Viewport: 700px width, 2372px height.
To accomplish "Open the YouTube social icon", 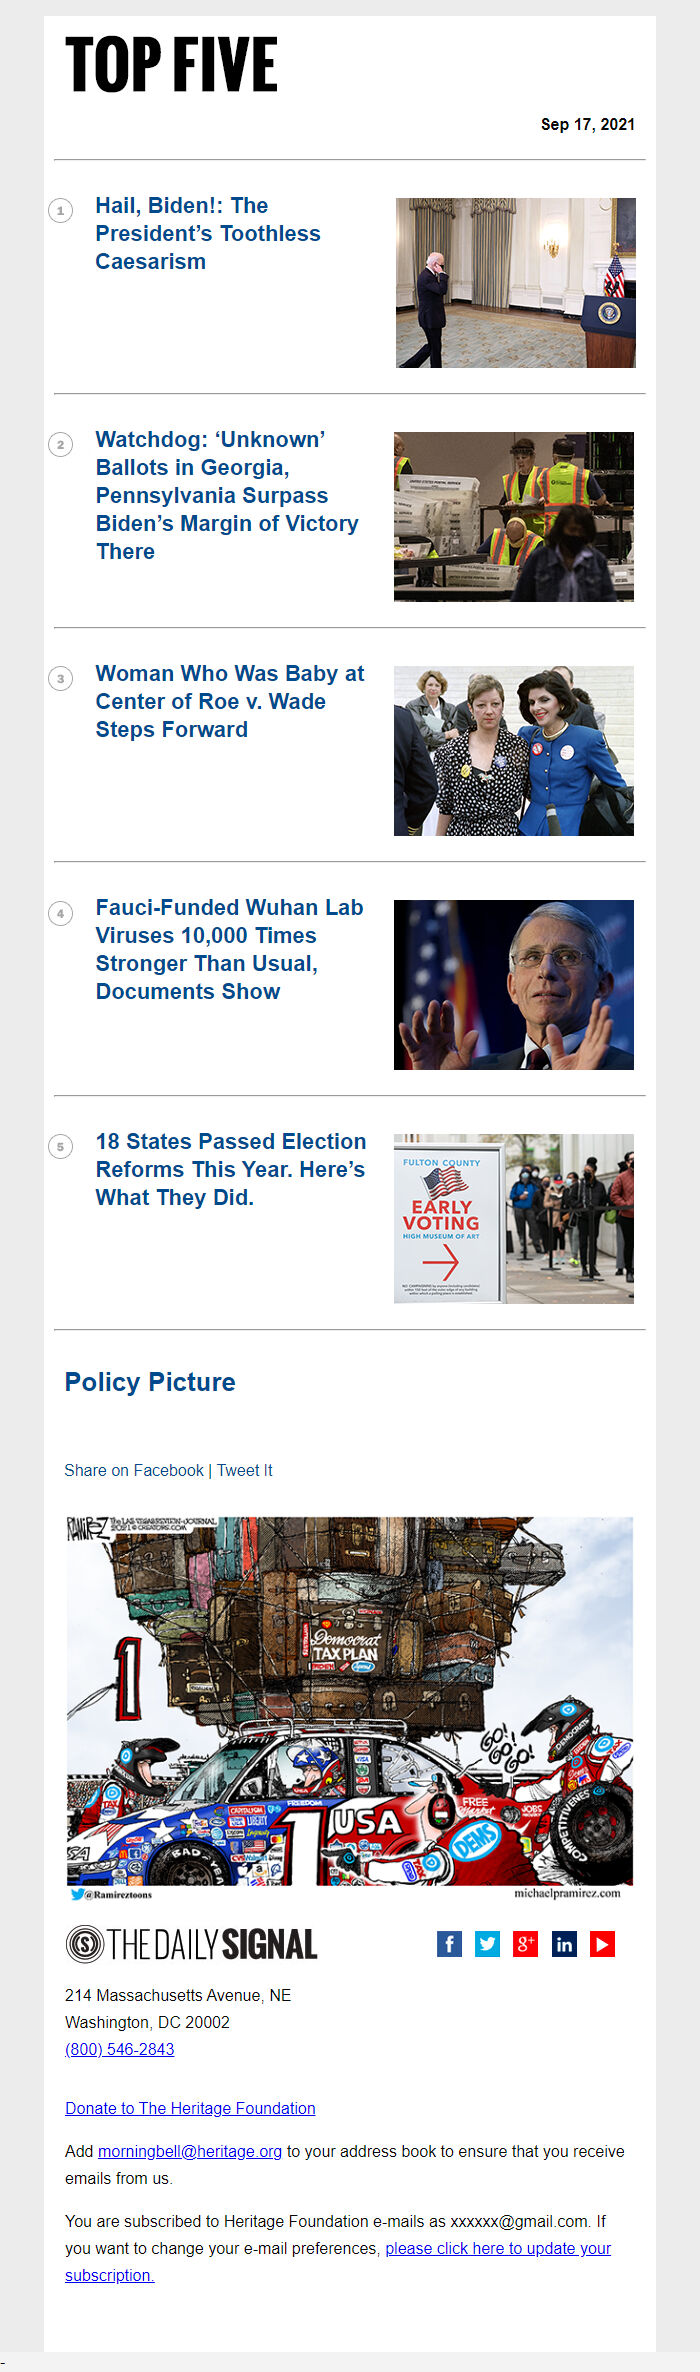I will pyautogui.click(x=602, y=1944).
